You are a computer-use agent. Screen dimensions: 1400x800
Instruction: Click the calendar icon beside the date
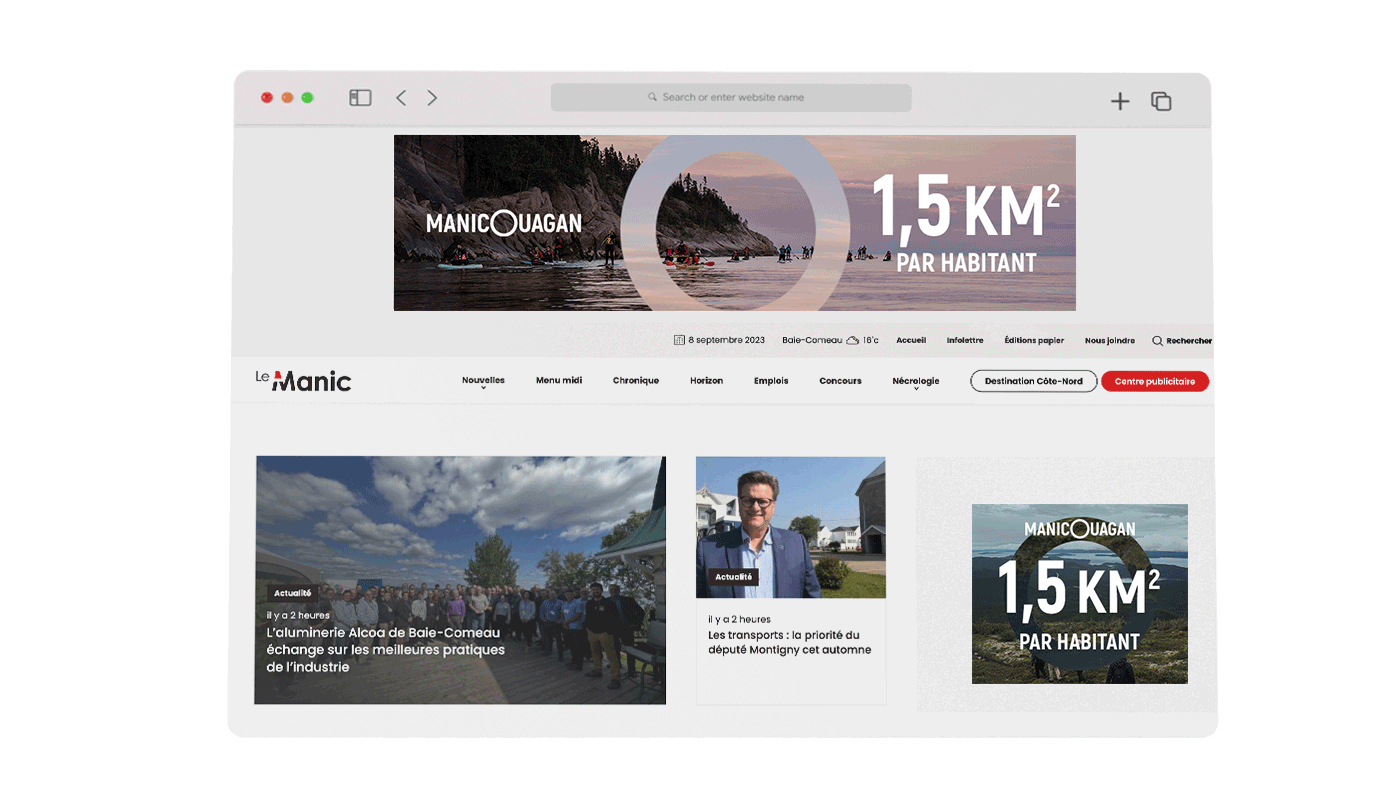tap(679, 340)
